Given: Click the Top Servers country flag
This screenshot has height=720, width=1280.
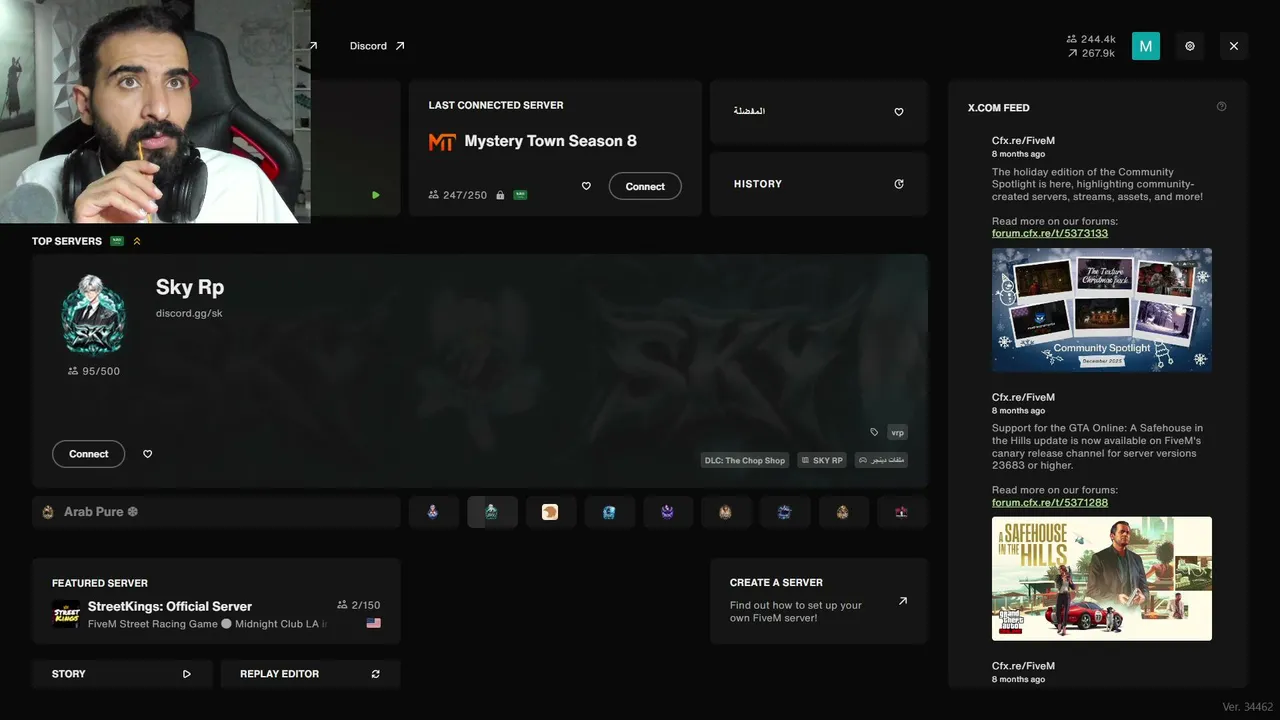Looking at the screenshot, I should (x=117, y=241).
